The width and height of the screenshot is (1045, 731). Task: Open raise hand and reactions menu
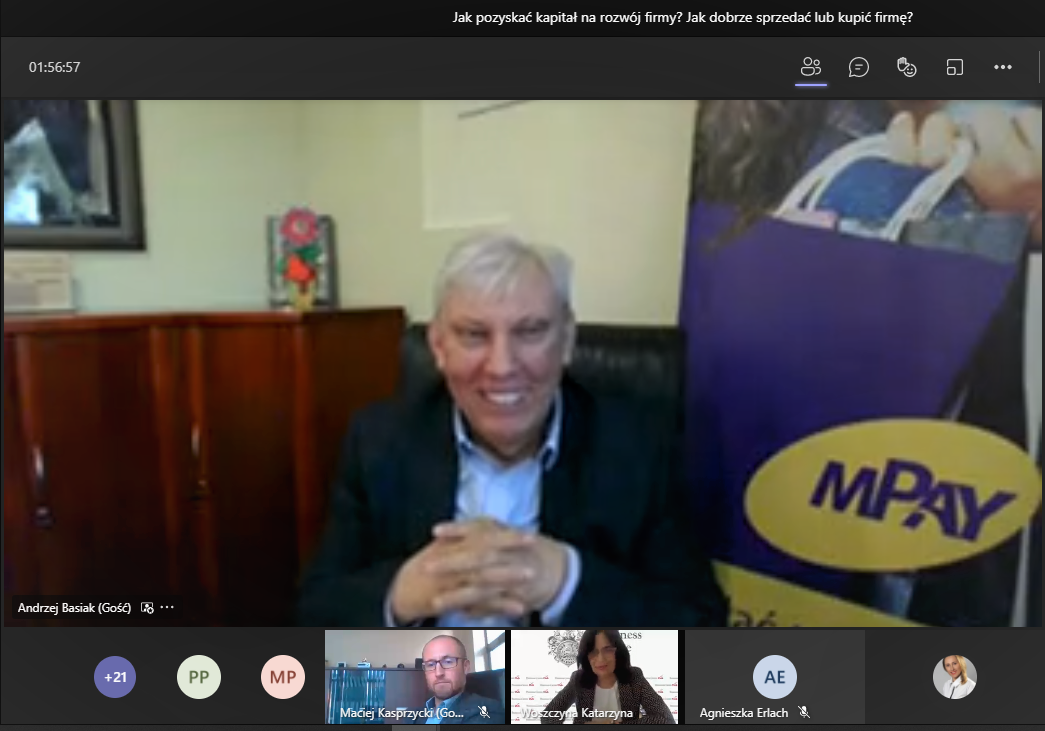coord(906,67)
